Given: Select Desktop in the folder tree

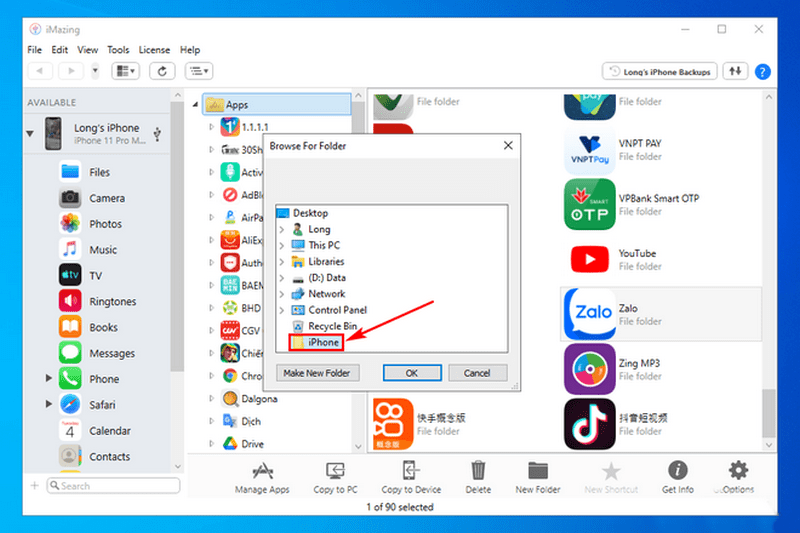Looking at the screenshot, I should point(303,213).
